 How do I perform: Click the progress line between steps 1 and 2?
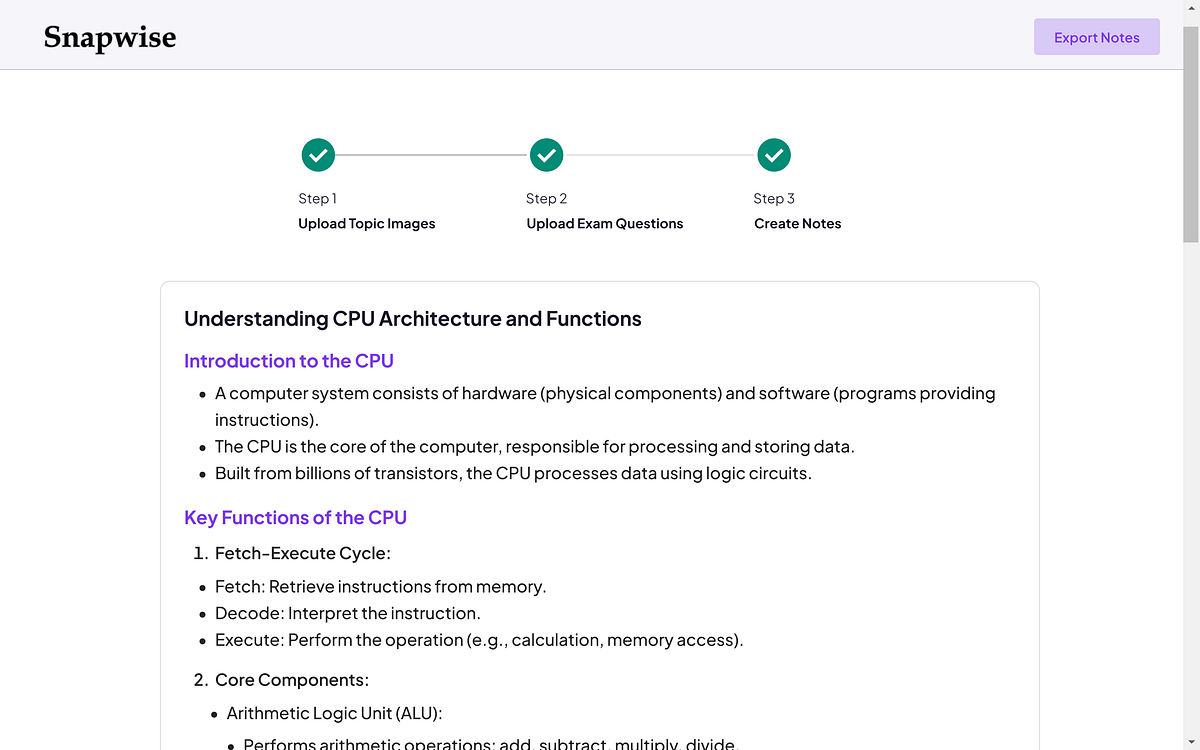click(x=432, y=155)
